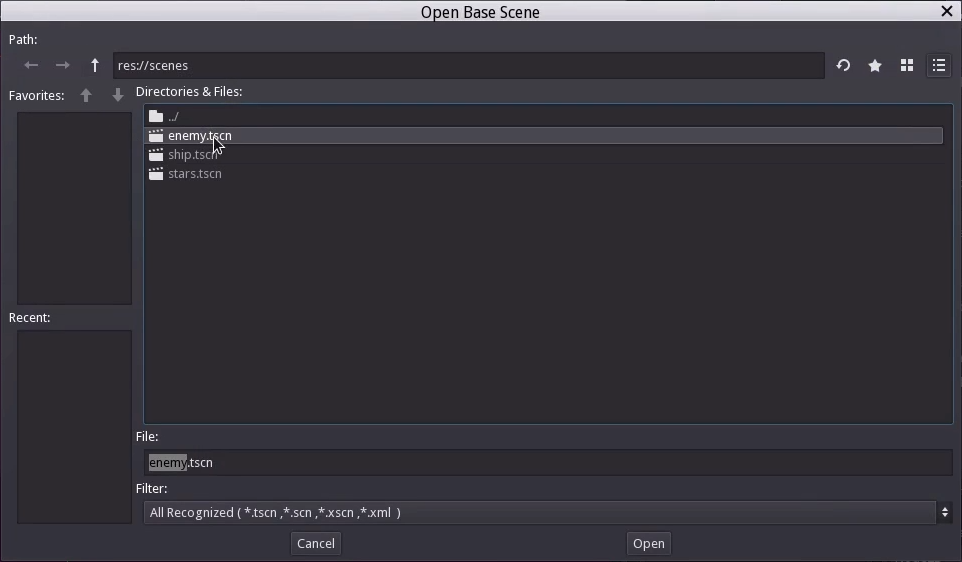Viewport: 962px width, 562px height.
Task: Go forward to next folder
Action: click(x=63, y=65)
